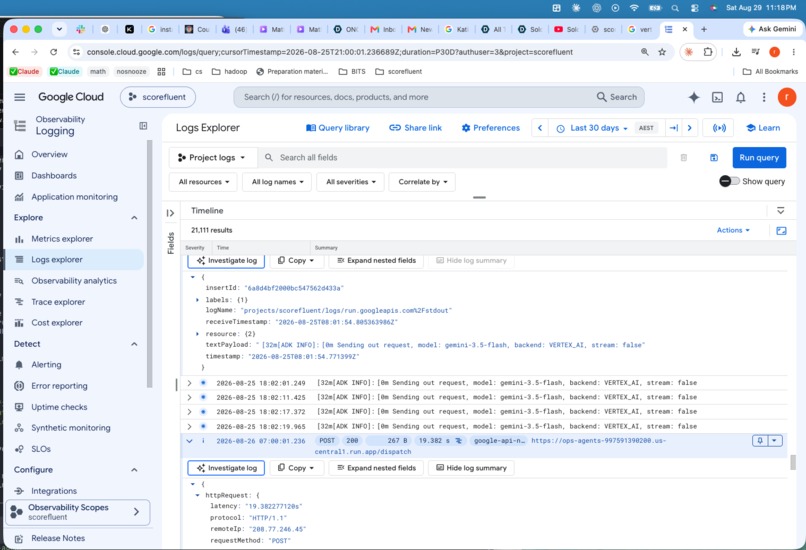The image size is (806, 550).
Task: Open Ask Gemini in browser
Action: point(772,29)
